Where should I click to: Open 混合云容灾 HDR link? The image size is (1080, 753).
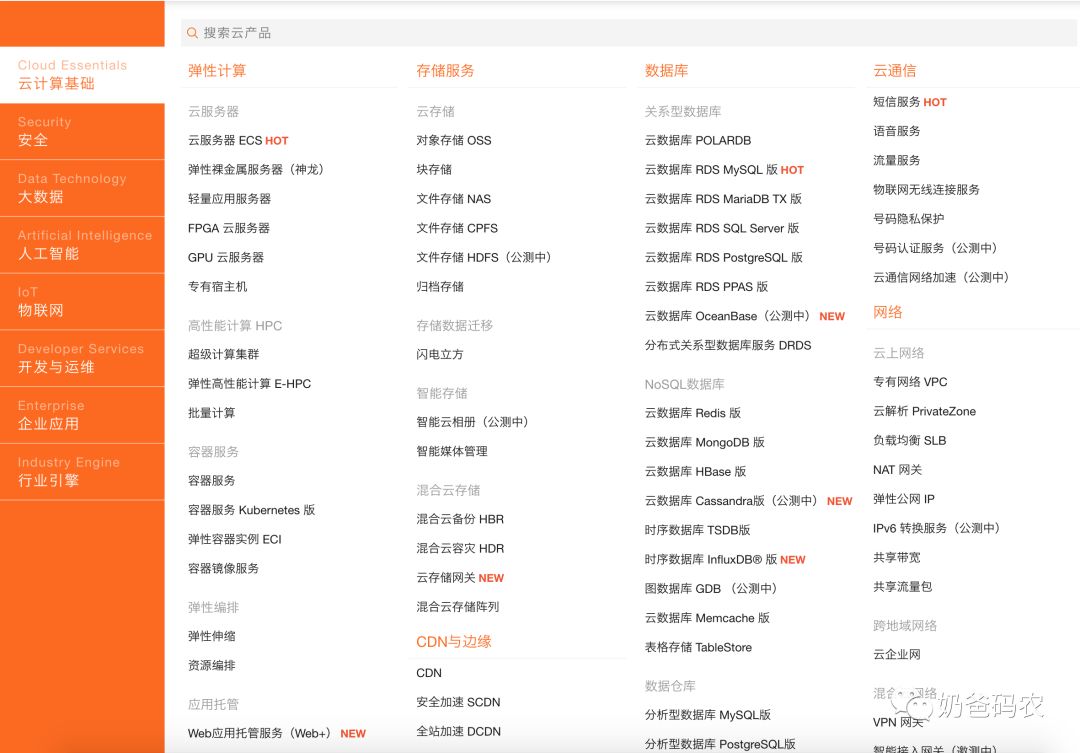coord(460,548)
